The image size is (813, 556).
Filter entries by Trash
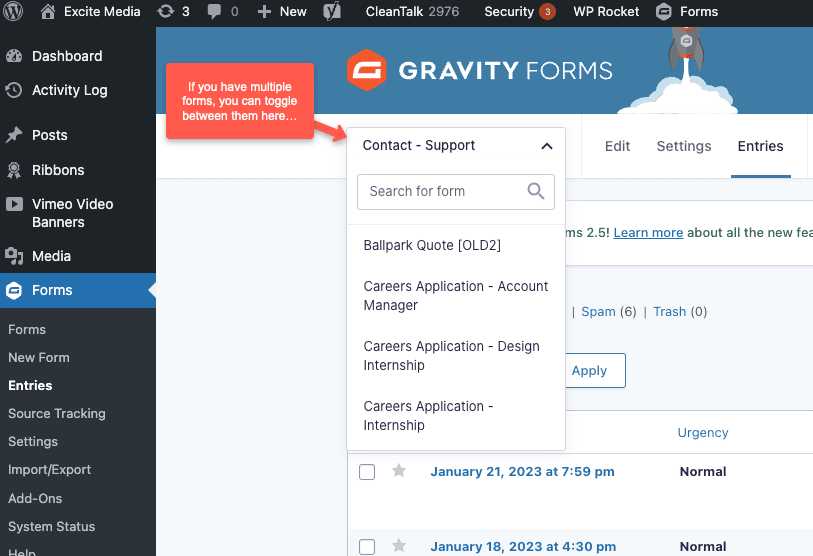pyautogui.click(x=669, y=312)
